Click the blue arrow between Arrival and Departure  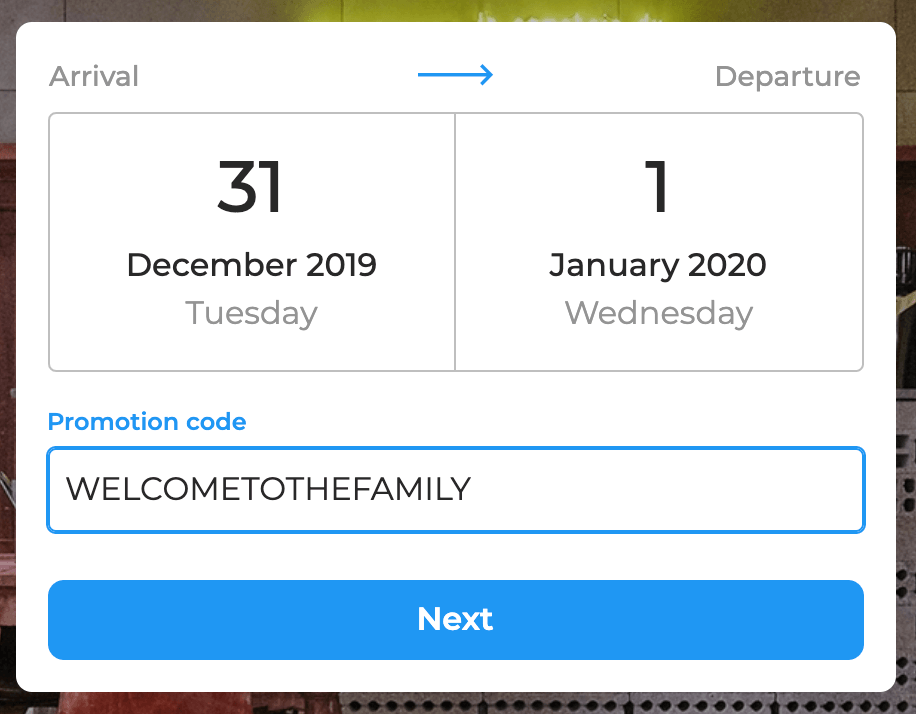tap(455, 75)
